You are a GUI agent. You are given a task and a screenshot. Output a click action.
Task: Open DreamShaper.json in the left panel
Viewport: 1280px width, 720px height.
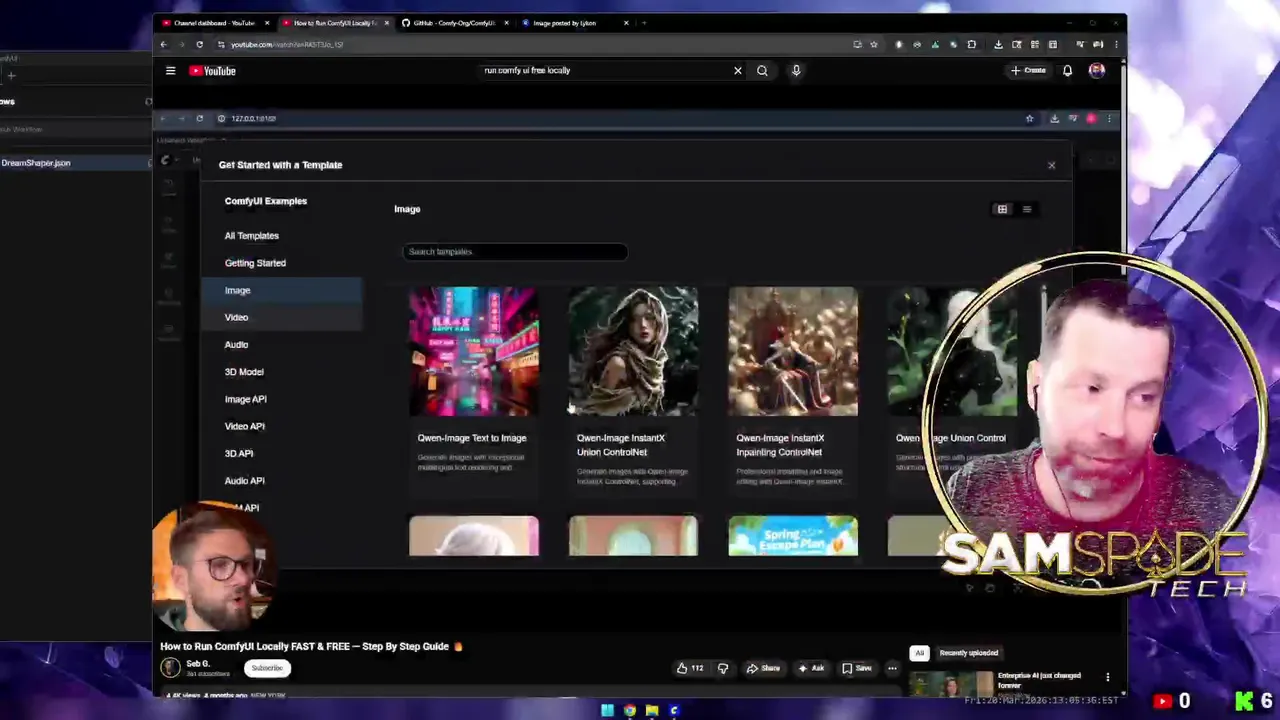36,163
